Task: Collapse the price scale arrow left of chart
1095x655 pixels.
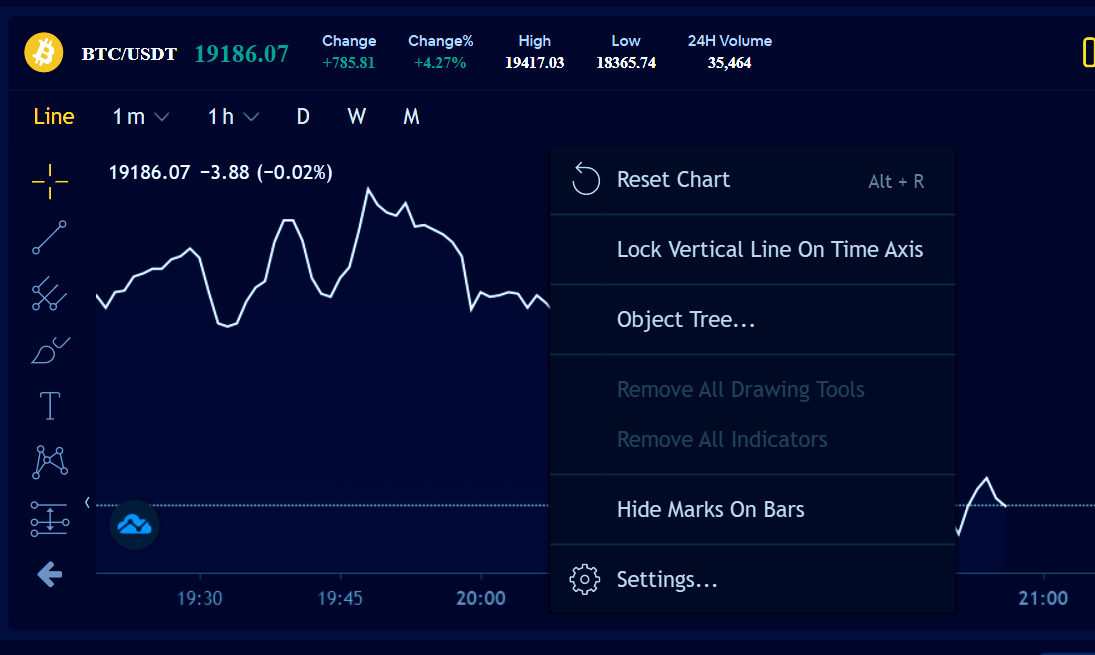Action: pos(87,502)
